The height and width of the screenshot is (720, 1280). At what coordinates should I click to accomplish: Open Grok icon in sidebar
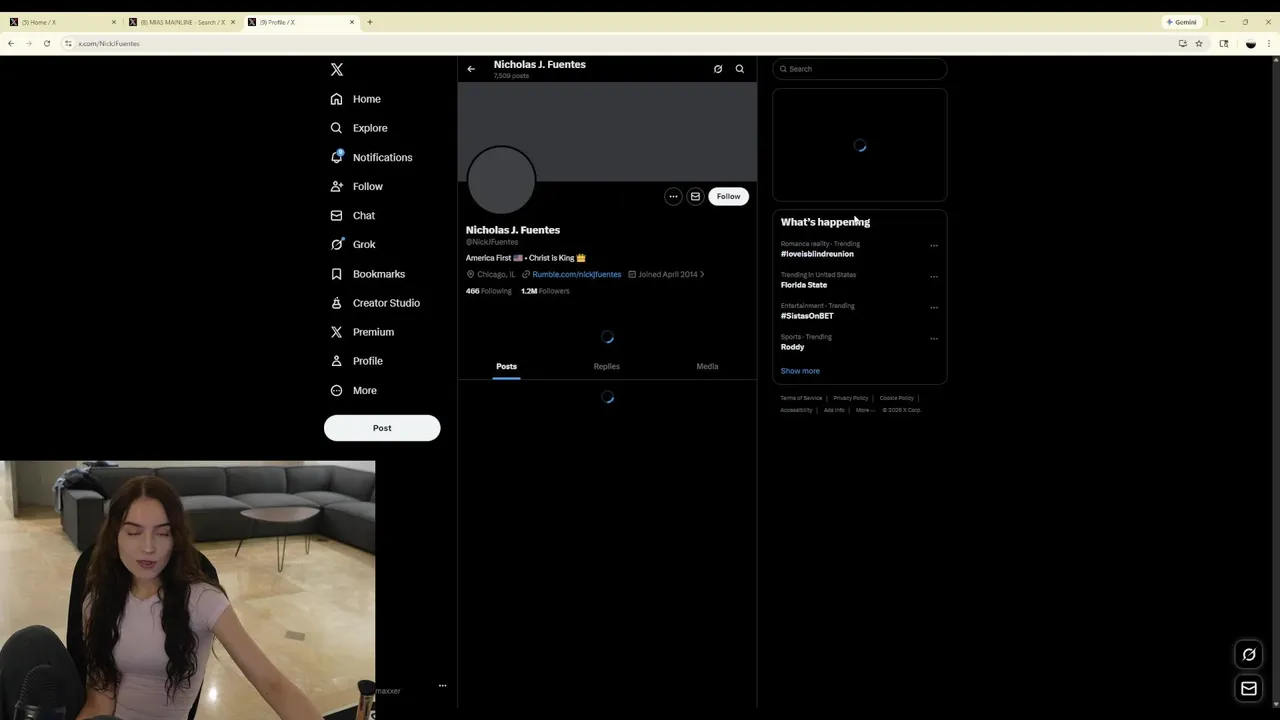[337, 244]
